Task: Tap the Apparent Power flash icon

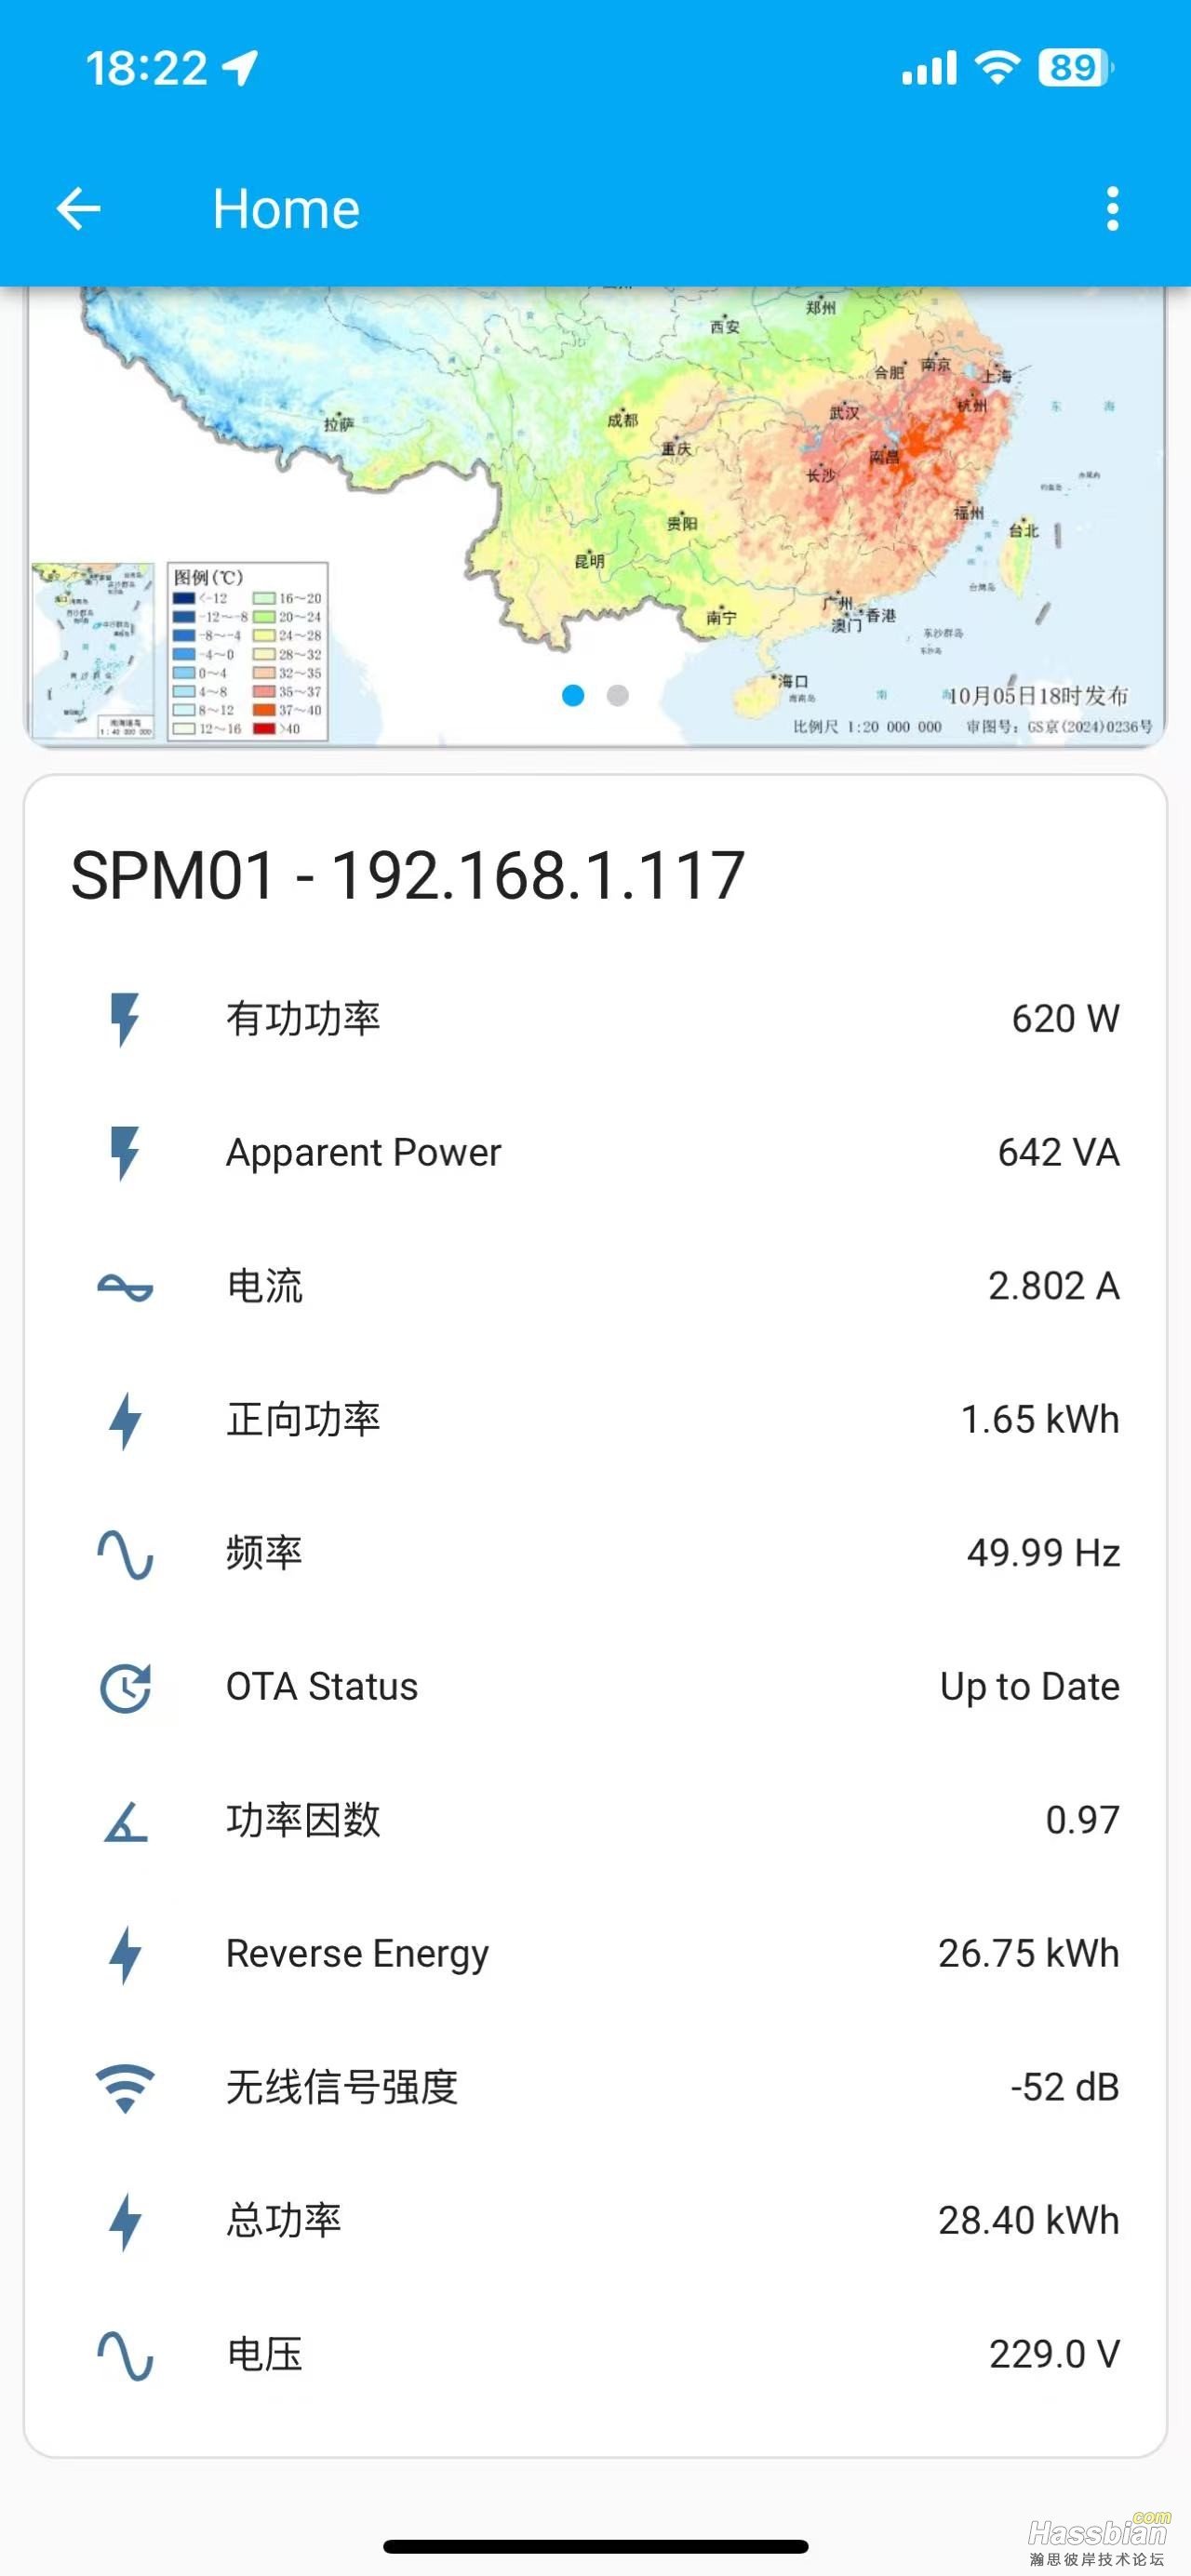Action: [x=125, y=1153]
